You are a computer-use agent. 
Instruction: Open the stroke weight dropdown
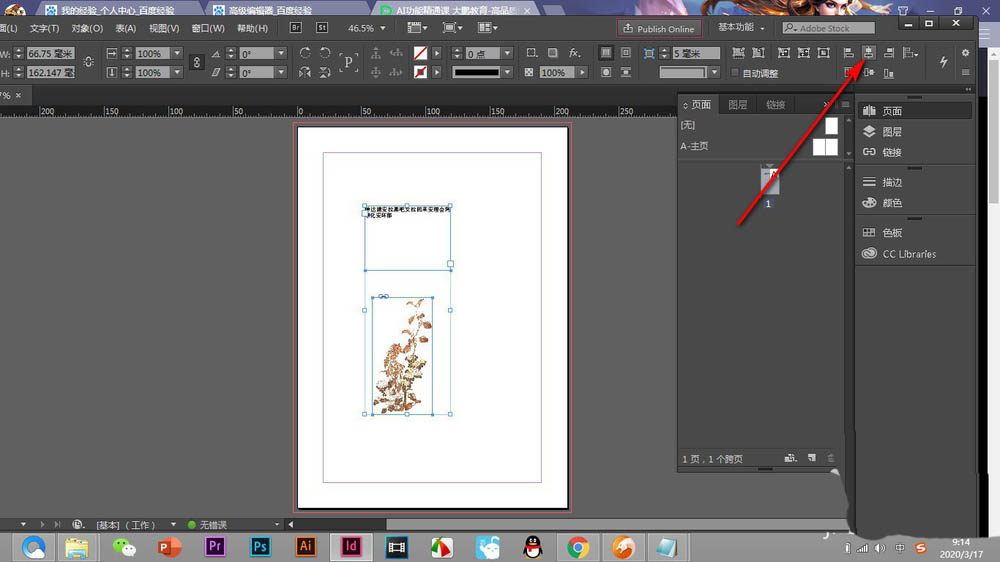(507, 53)
